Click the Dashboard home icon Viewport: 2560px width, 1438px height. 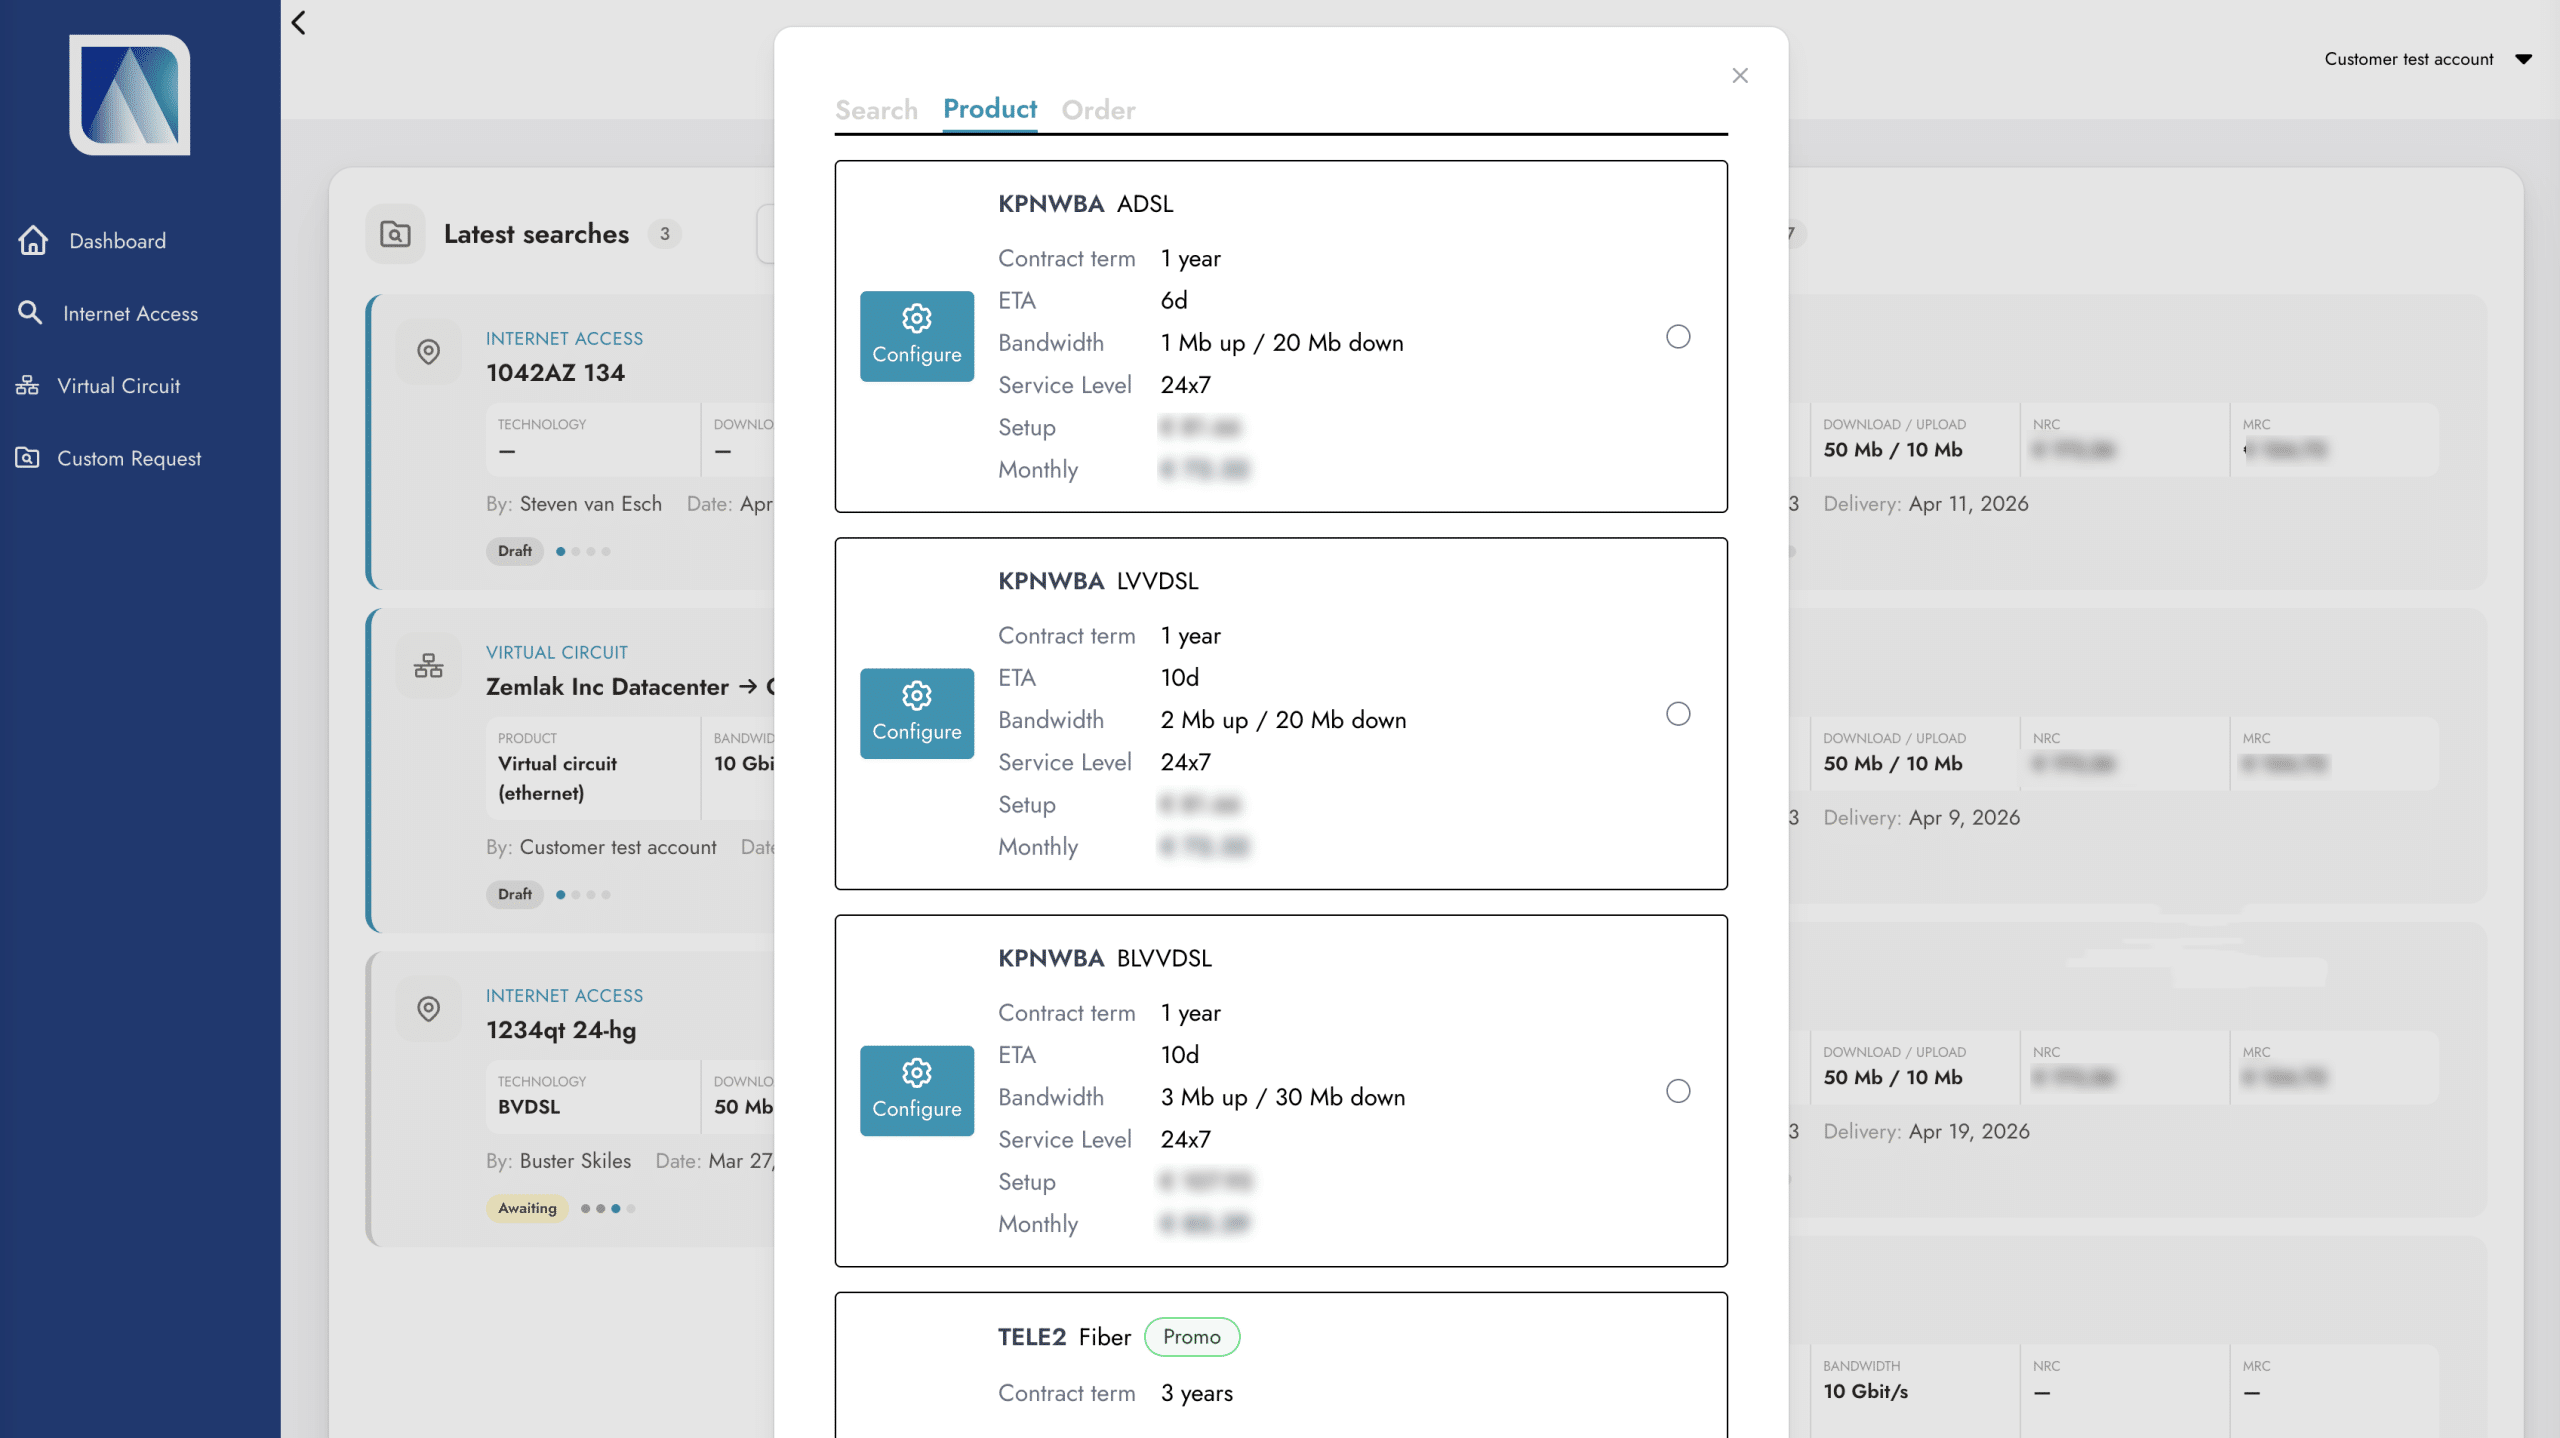(x=33, y=240)
